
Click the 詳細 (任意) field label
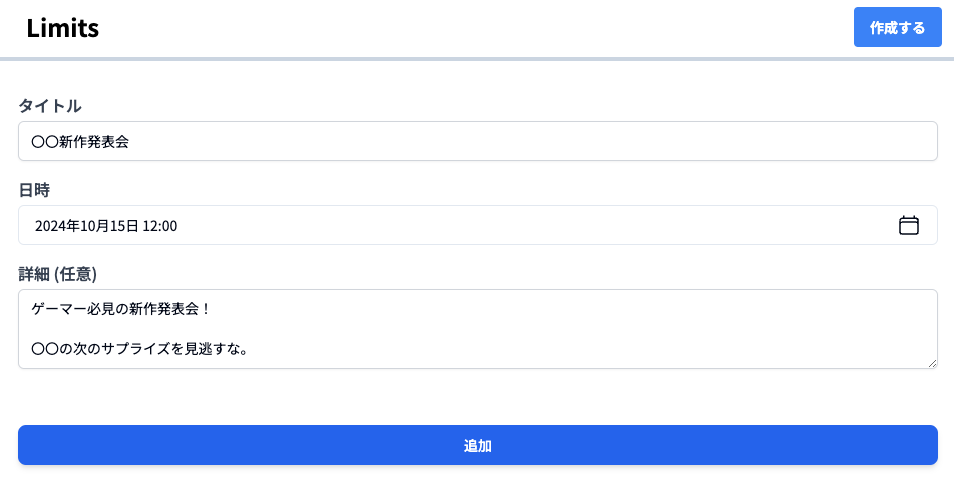57,274
